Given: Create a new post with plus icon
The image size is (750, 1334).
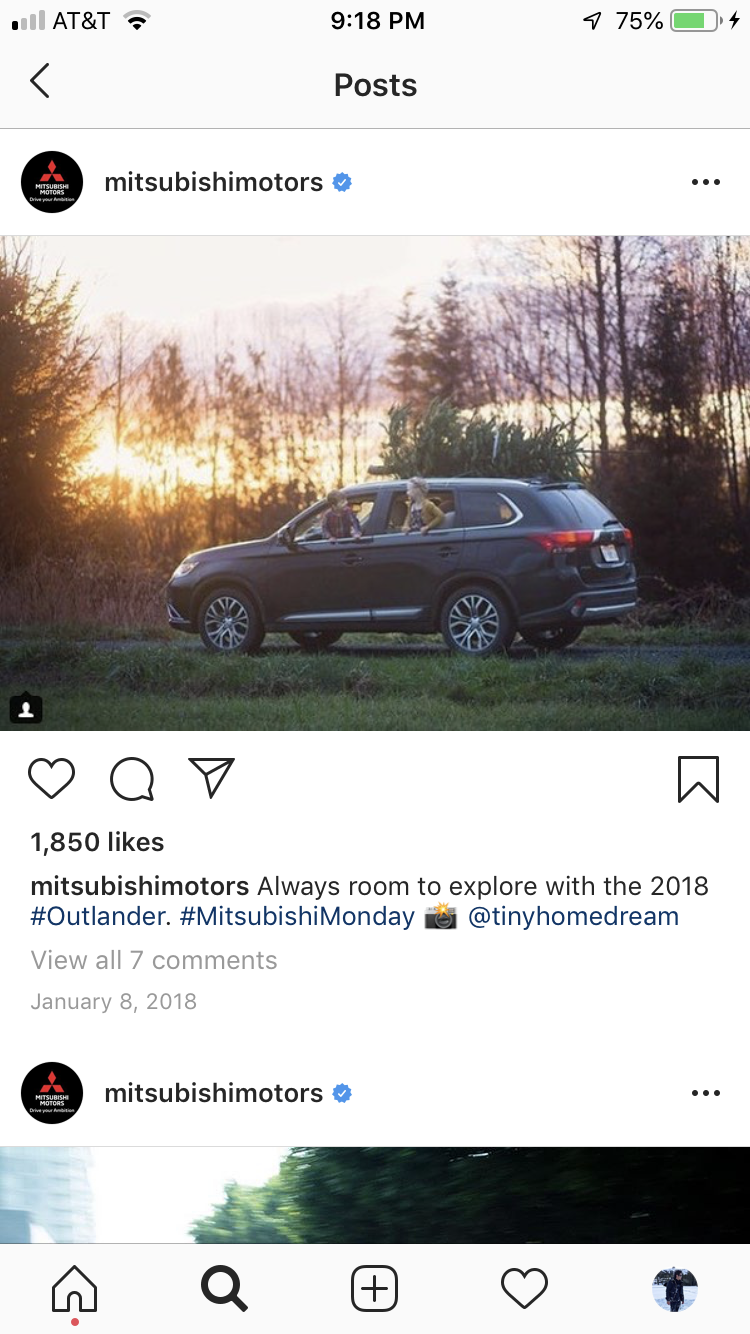Looking at the screenshot, I should pyautogui.click(x=374, y=1288).
